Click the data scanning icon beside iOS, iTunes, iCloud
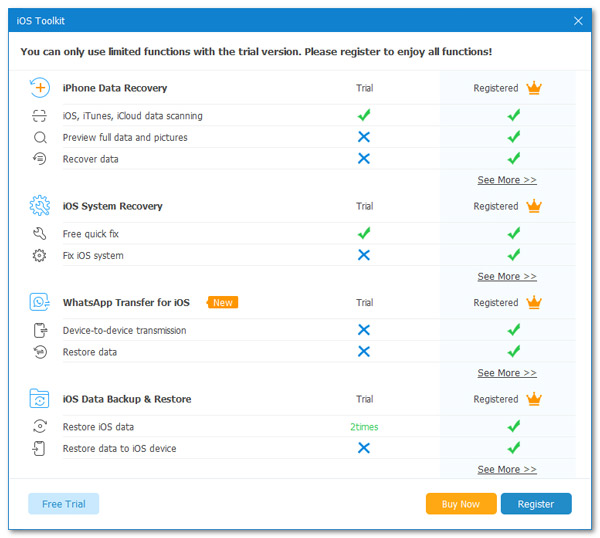Viewport: 600px width, 538px height. coord(40,116)
